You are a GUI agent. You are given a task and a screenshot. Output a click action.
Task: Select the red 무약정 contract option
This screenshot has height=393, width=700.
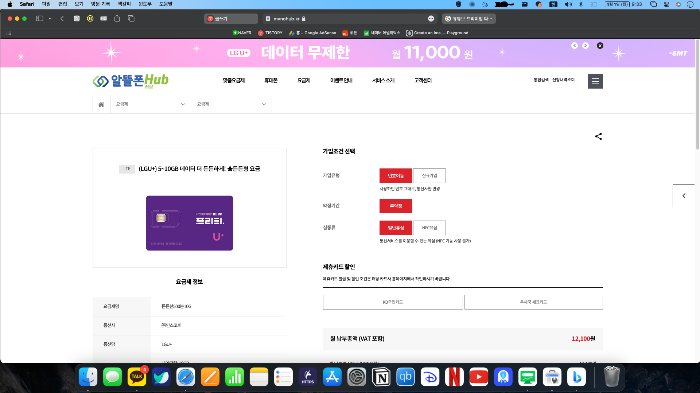396,206
